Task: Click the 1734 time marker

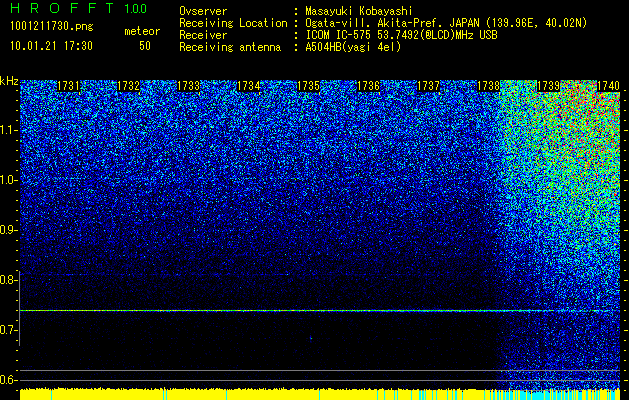Action: tap(249, 86)
